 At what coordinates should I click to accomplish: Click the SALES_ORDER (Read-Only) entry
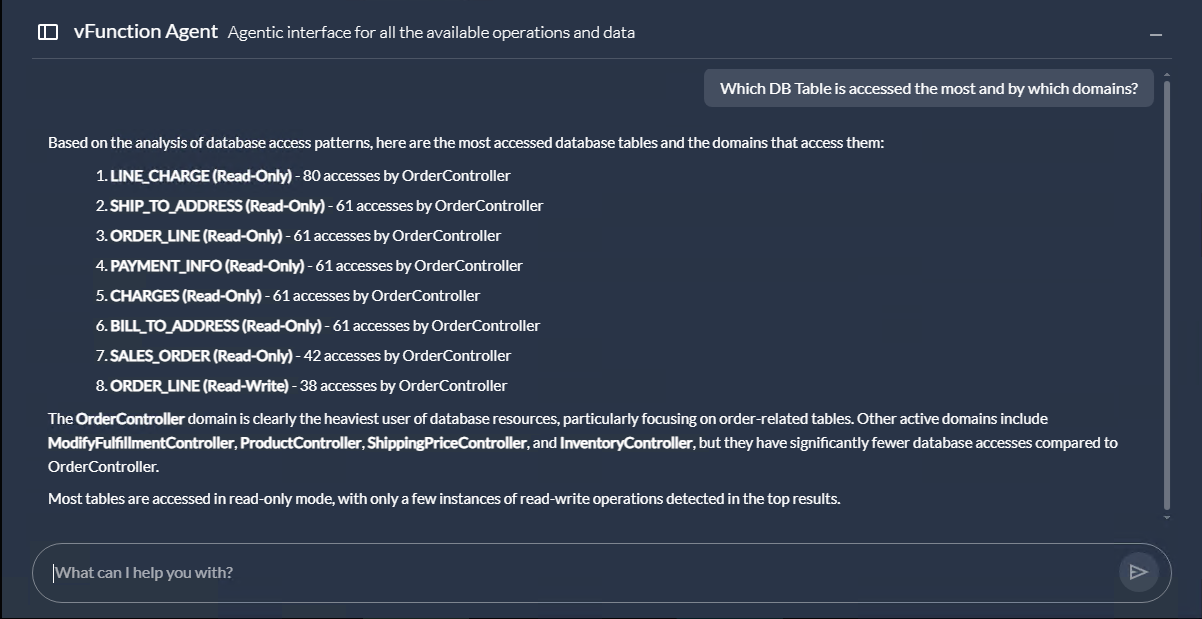[201, 356]
